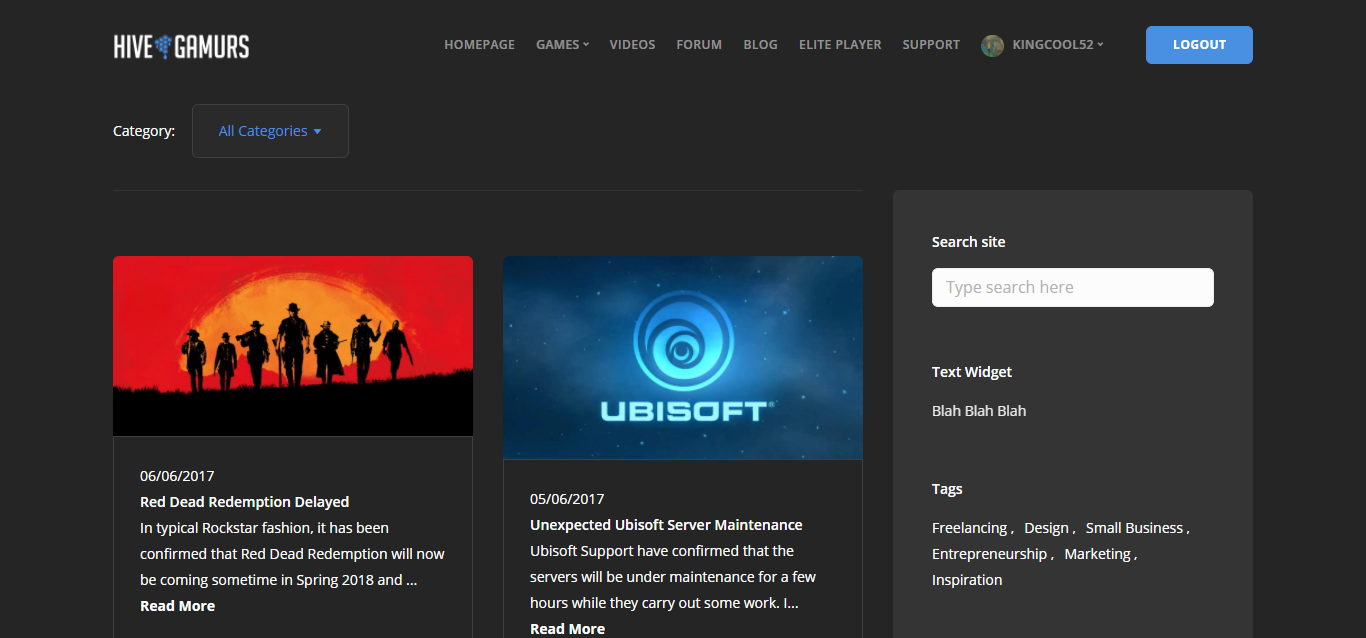Open Unexpected Ubisoft Server Maintenance title
The width and height of the screenshot is (1366, 638).
[x=666, y=525]
